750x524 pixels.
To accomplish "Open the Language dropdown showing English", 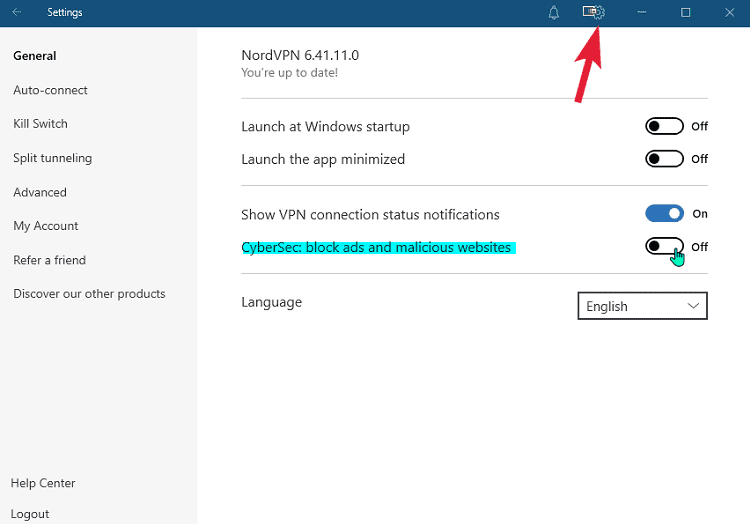I will click(642, 306).
